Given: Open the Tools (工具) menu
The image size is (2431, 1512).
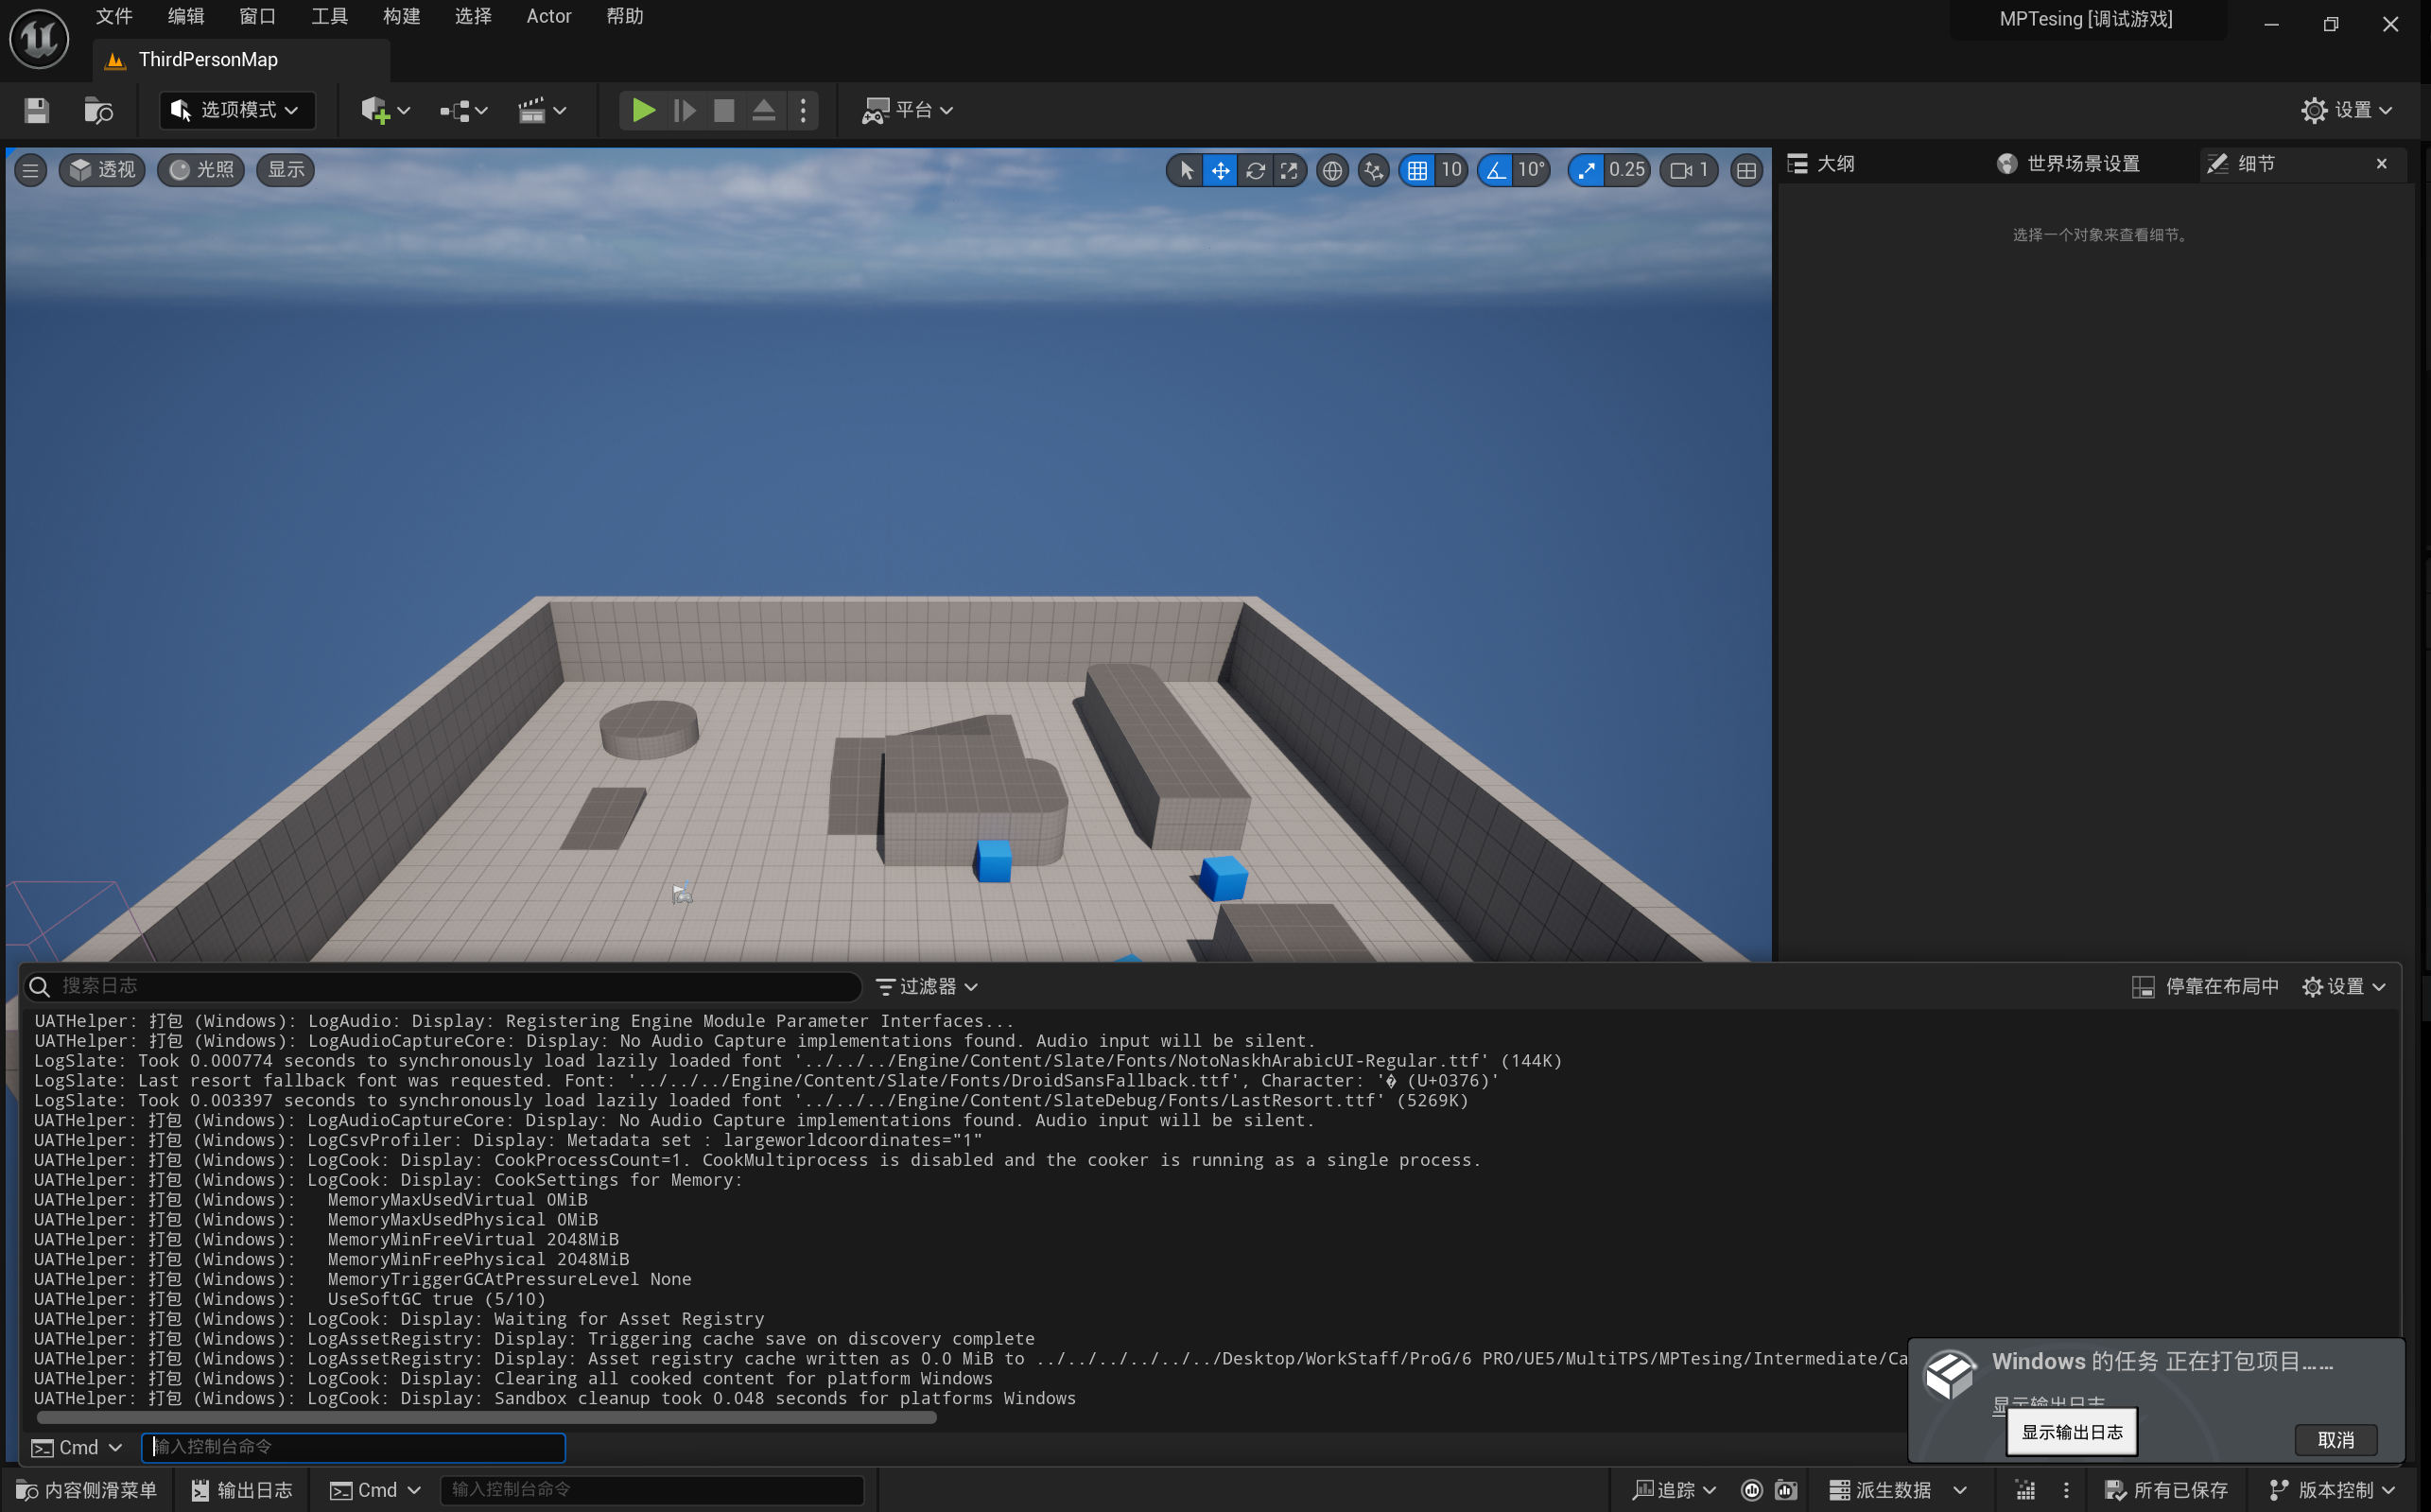Looking at the screenshot, I should [329, 16].
